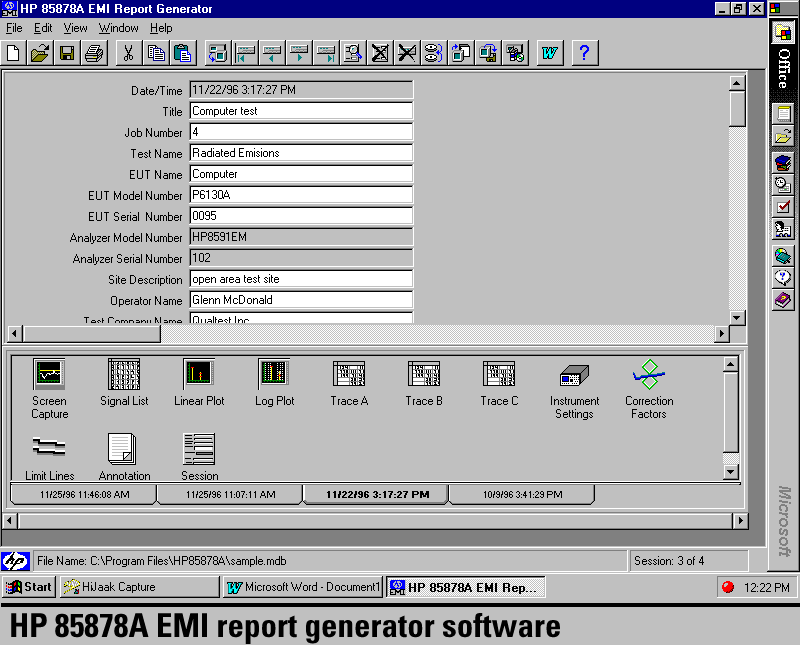Click the HP logo in status bar
Screen dimensions: 800x645
[x=15, y=561]
